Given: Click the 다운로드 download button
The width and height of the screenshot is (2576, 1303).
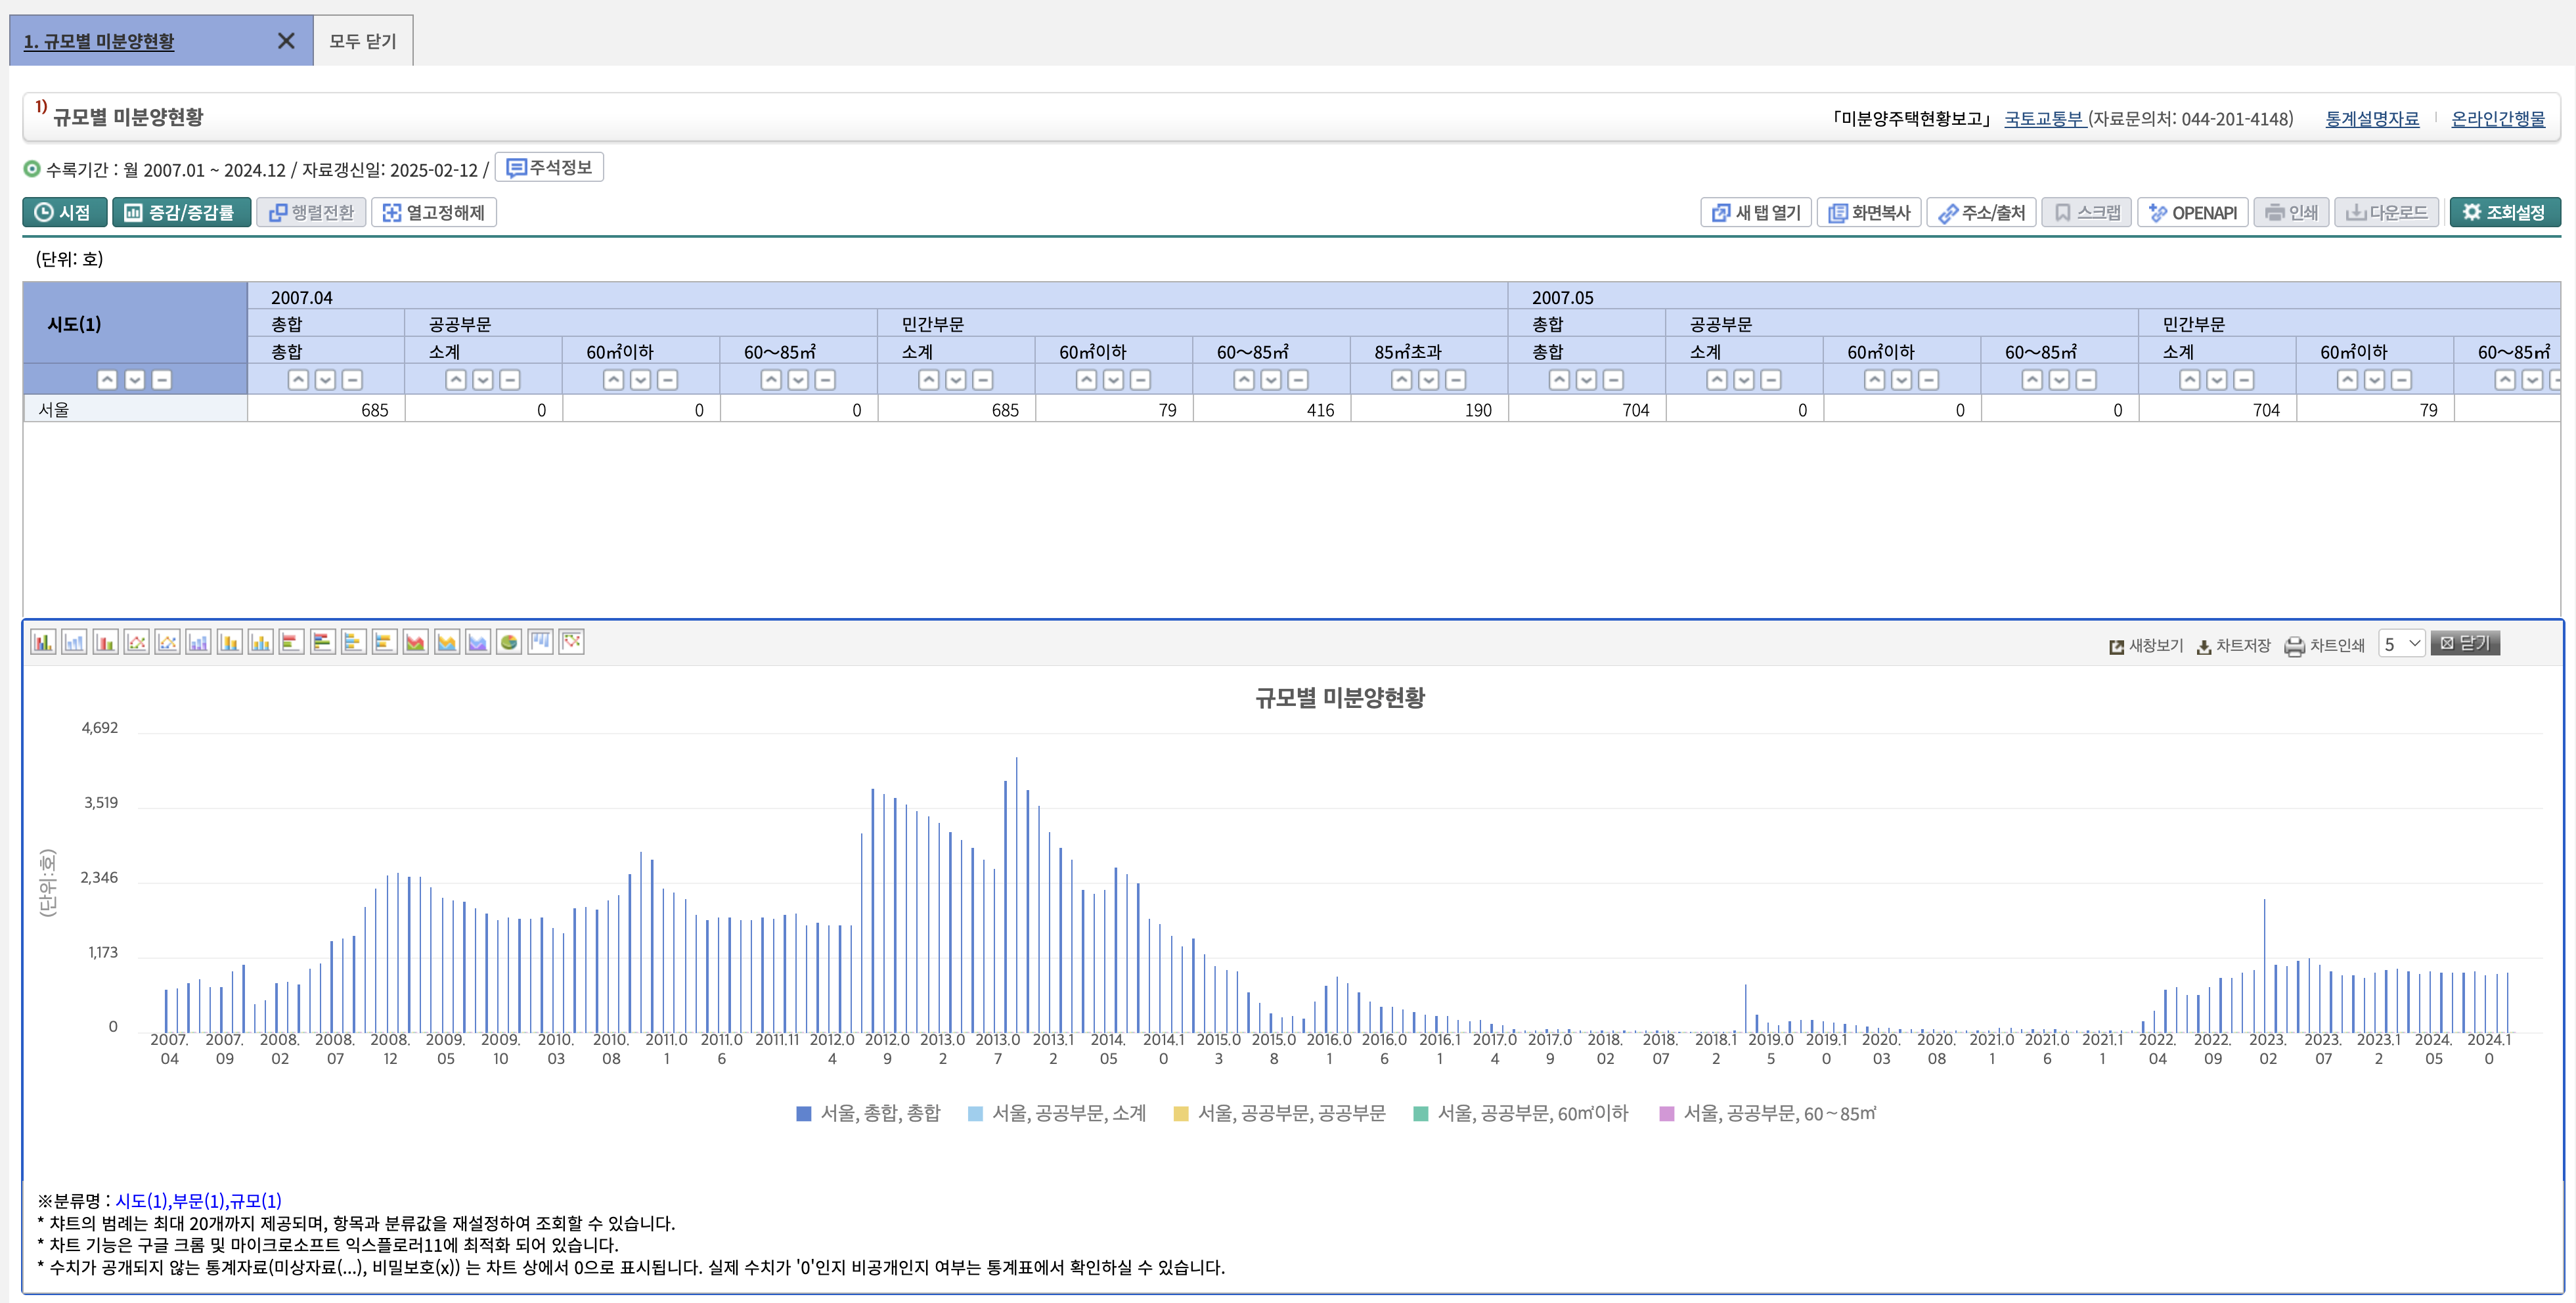Looking at the screenshot, I should click(2386, 212).
